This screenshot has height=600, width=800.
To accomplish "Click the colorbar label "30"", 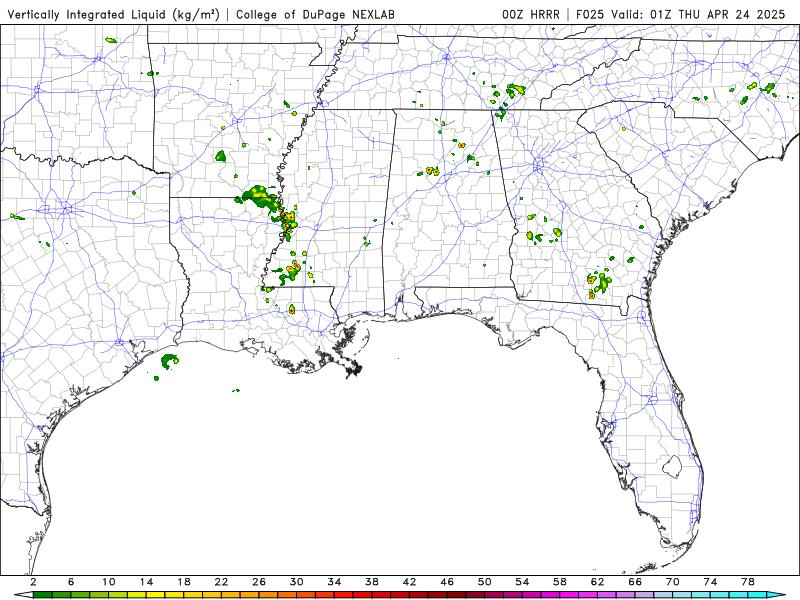I will pos(297,582).
